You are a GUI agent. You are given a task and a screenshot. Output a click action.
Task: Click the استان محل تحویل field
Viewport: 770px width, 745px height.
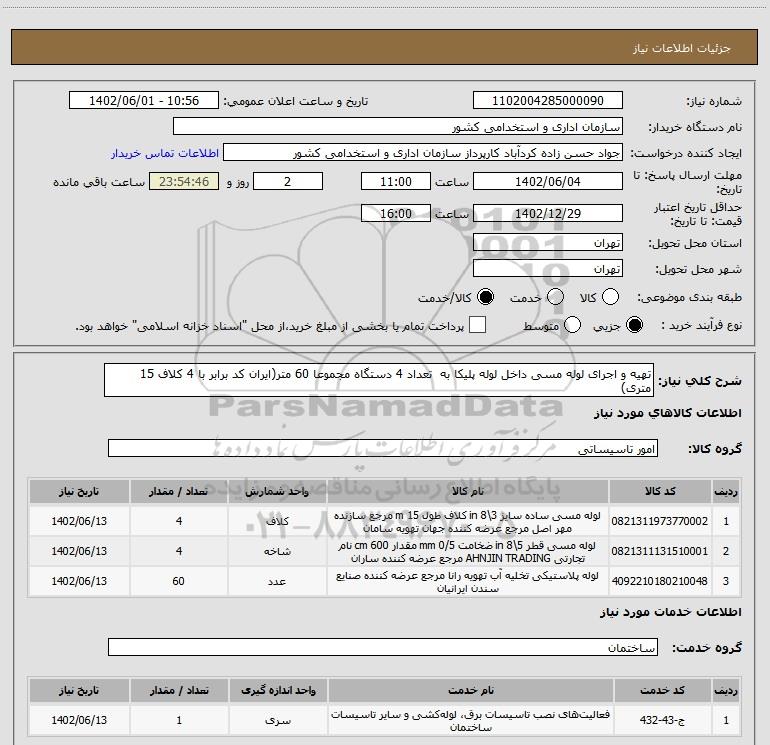coord(547,243)
